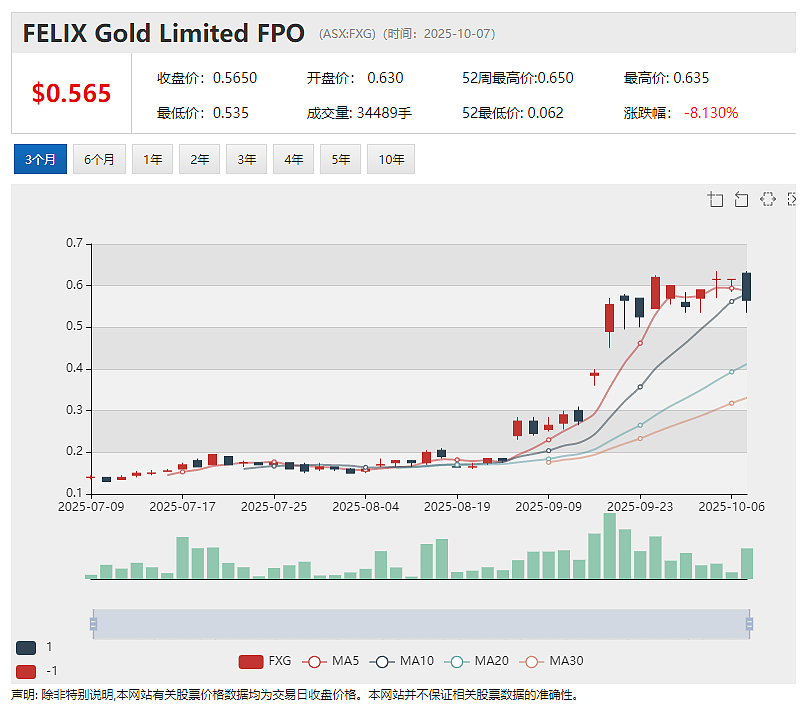Click the 2025-07-25 x-axis label
Screen dimensions: 807x721
[274, 507]
